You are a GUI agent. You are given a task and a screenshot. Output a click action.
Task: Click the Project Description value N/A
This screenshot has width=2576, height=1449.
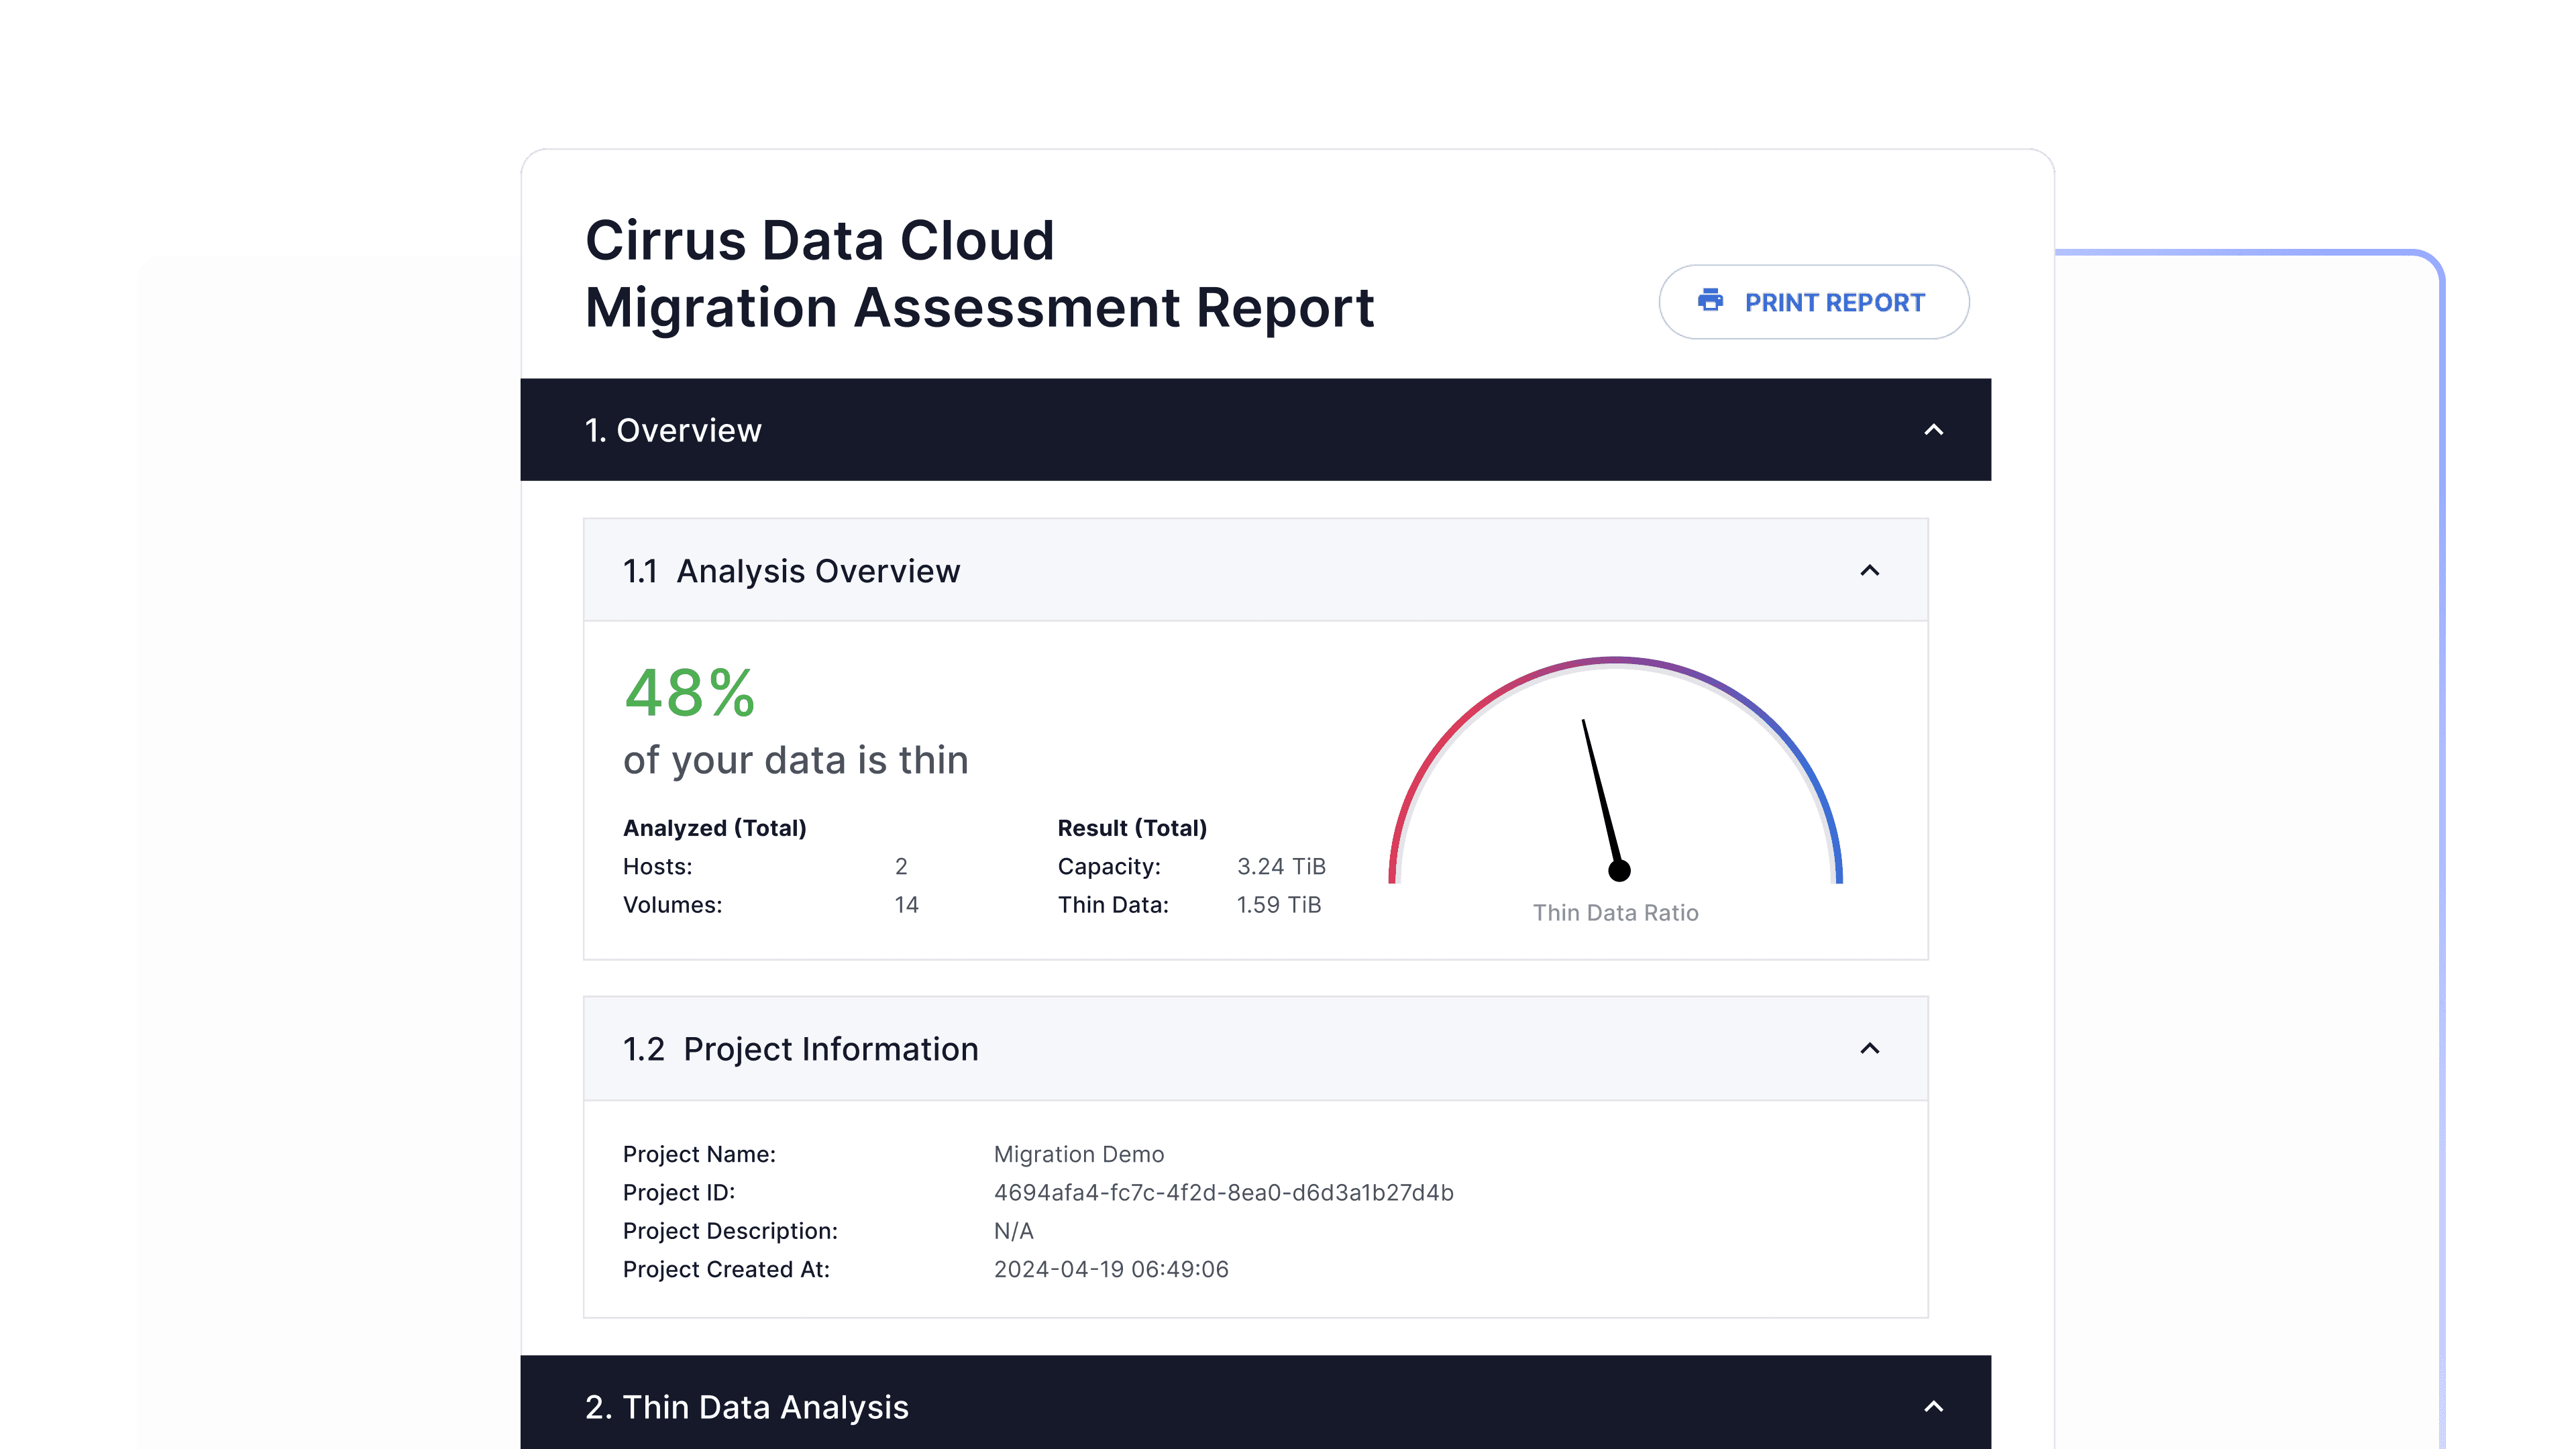click(1013, 1231)
